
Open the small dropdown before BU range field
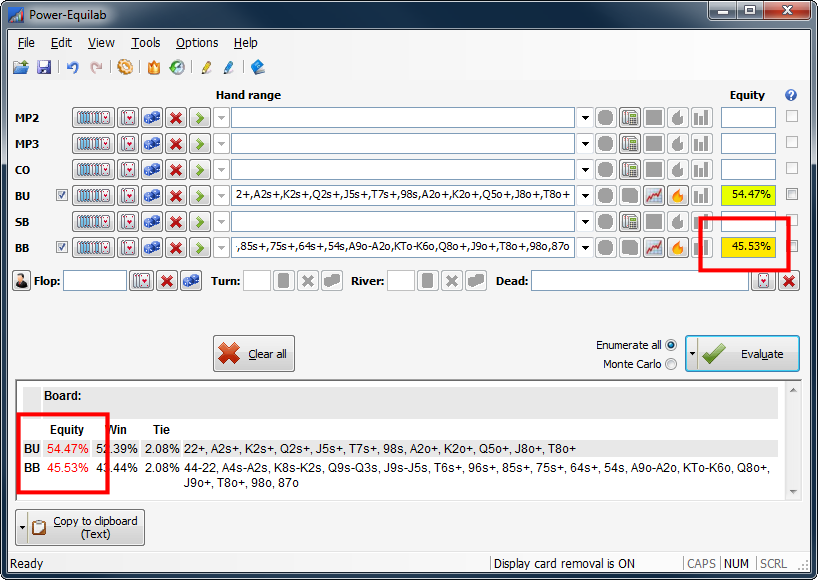[x=221, y=196]
